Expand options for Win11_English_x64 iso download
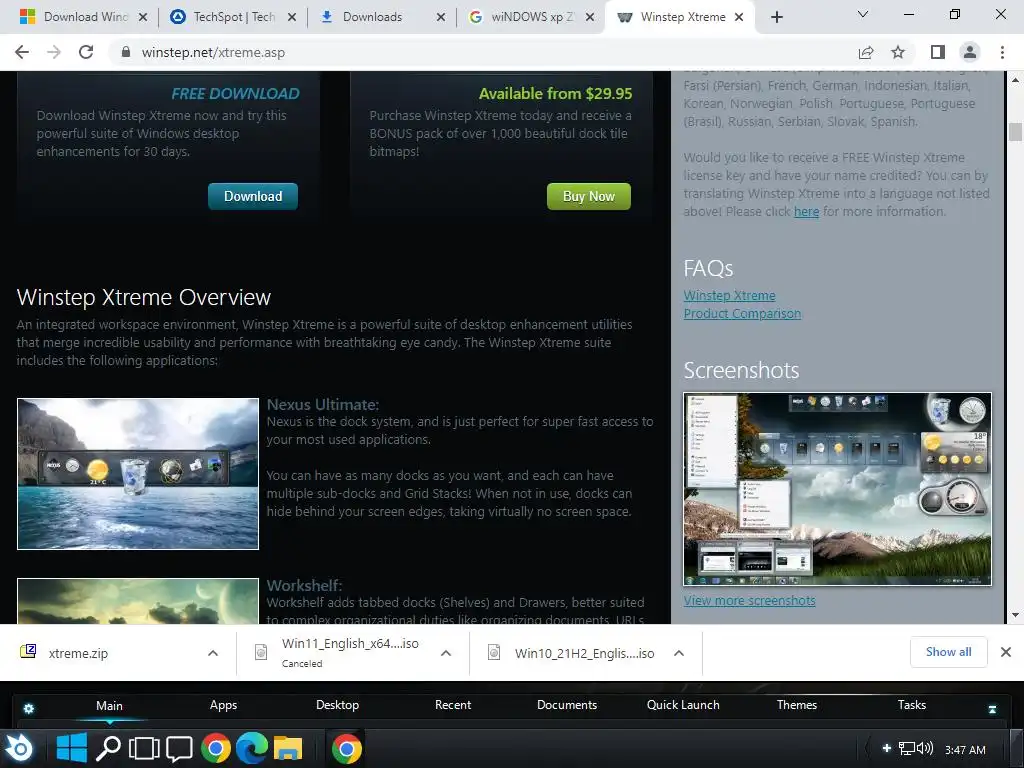 click(x=446, y=653)
